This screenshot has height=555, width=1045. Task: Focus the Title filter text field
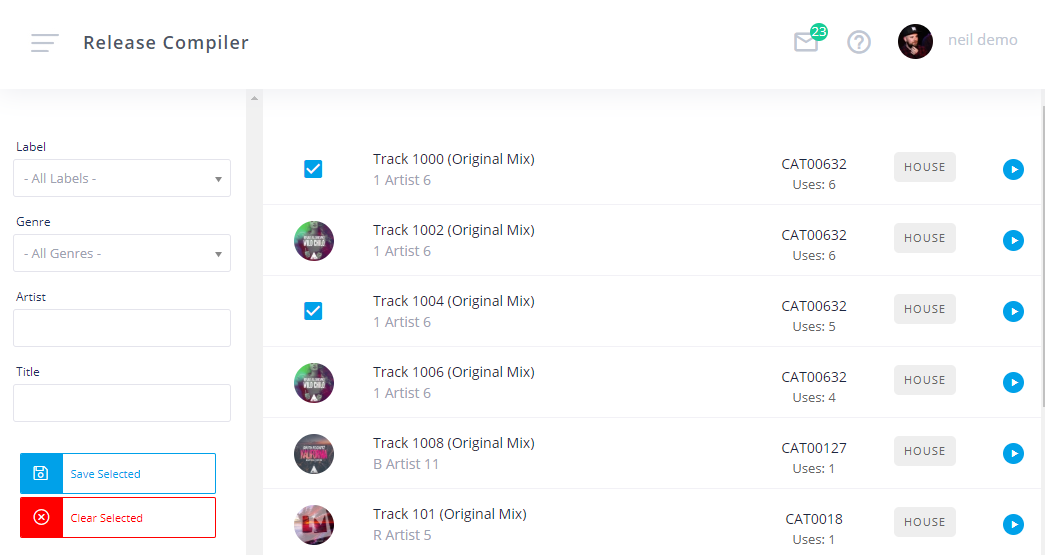pyautogui.click(x=122, y=403)
